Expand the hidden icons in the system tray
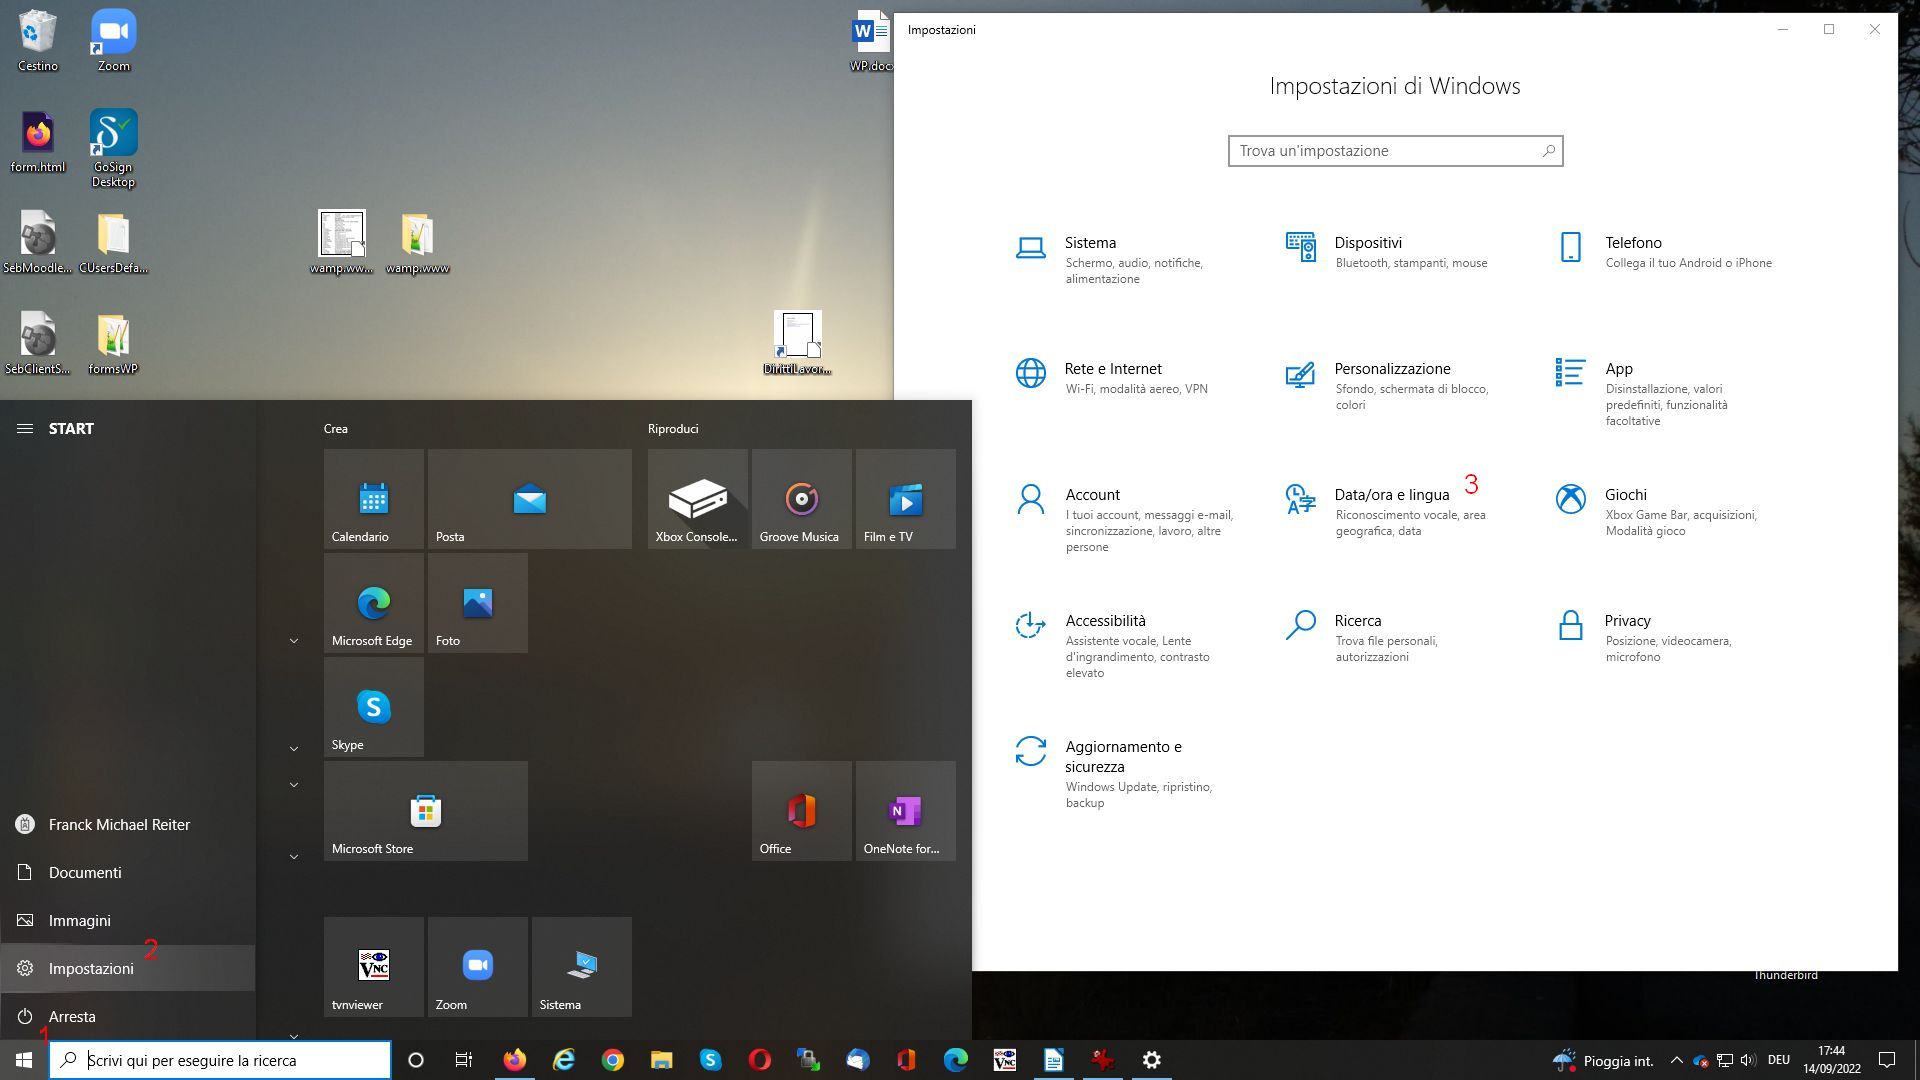Viewport: 1920px width, 1080px height. 1677,1060
